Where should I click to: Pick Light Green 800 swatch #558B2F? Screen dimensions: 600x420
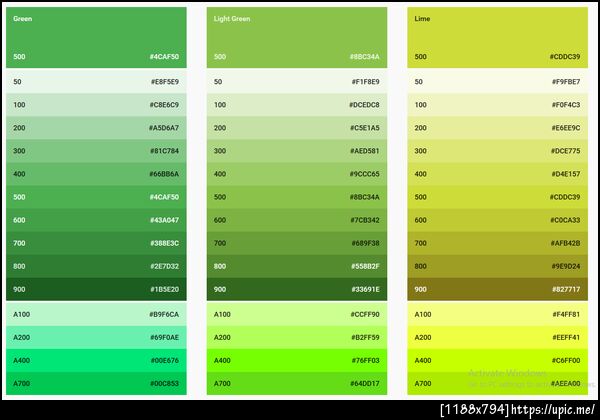(x=297, y=266)
